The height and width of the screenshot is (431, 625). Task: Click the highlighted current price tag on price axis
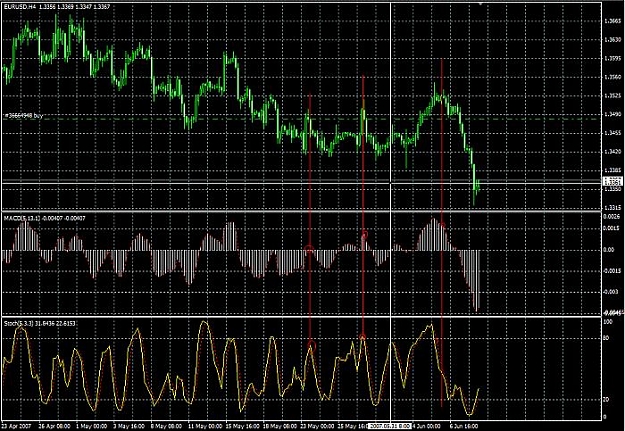613,182
